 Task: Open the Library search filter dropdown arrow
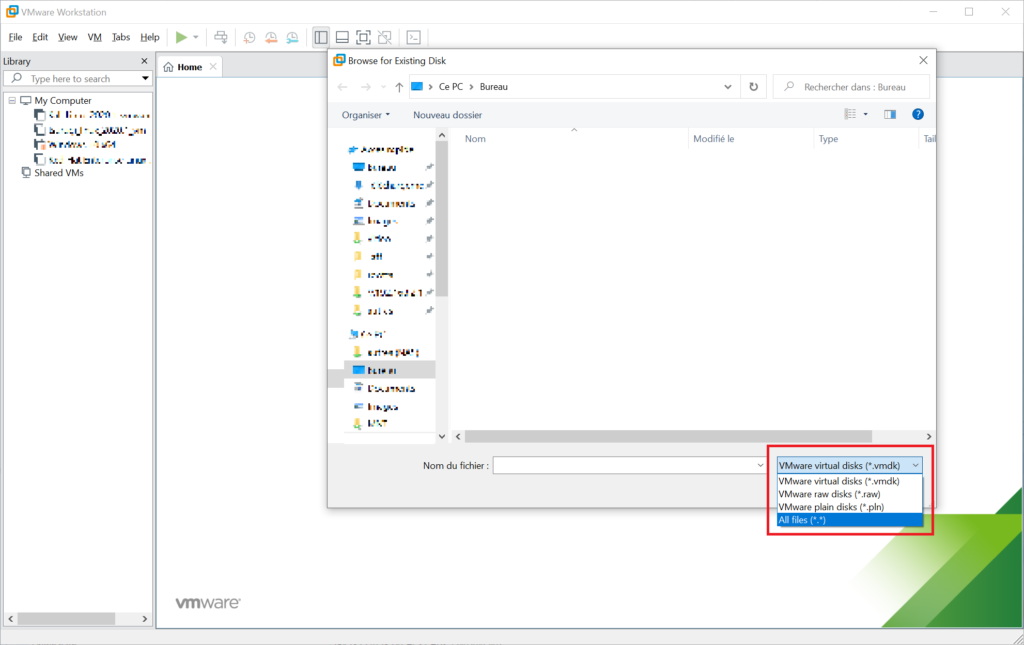tap(145, 78)
